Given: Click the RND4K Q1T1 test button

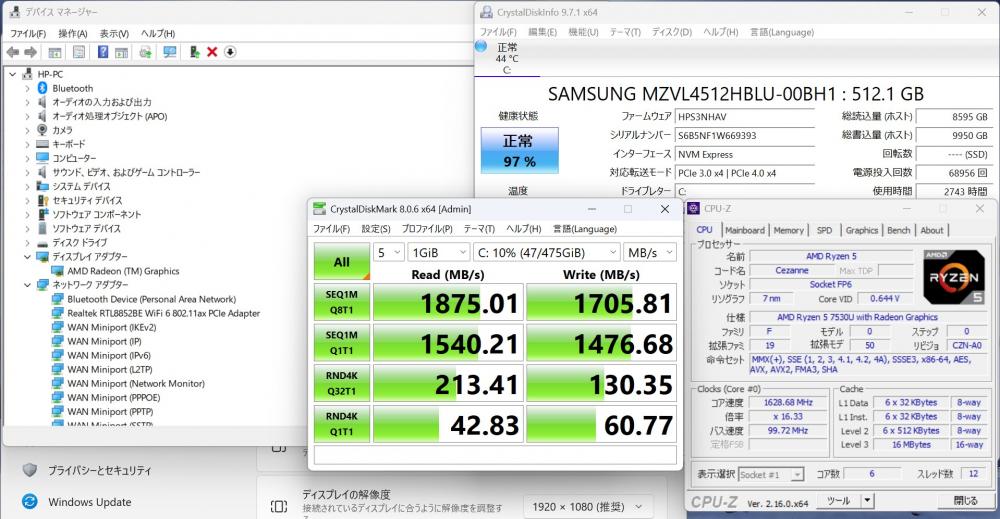Looking at the screenshot, I should (x=342, y=424).
